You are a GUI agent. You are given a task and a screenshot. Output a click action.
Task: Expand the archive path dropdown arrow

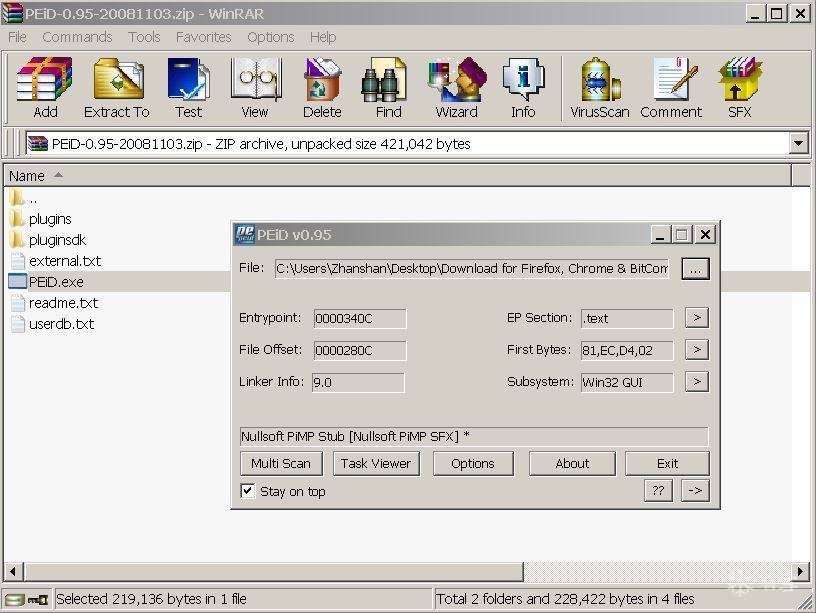pyautogui.click(x=798, y=143)
